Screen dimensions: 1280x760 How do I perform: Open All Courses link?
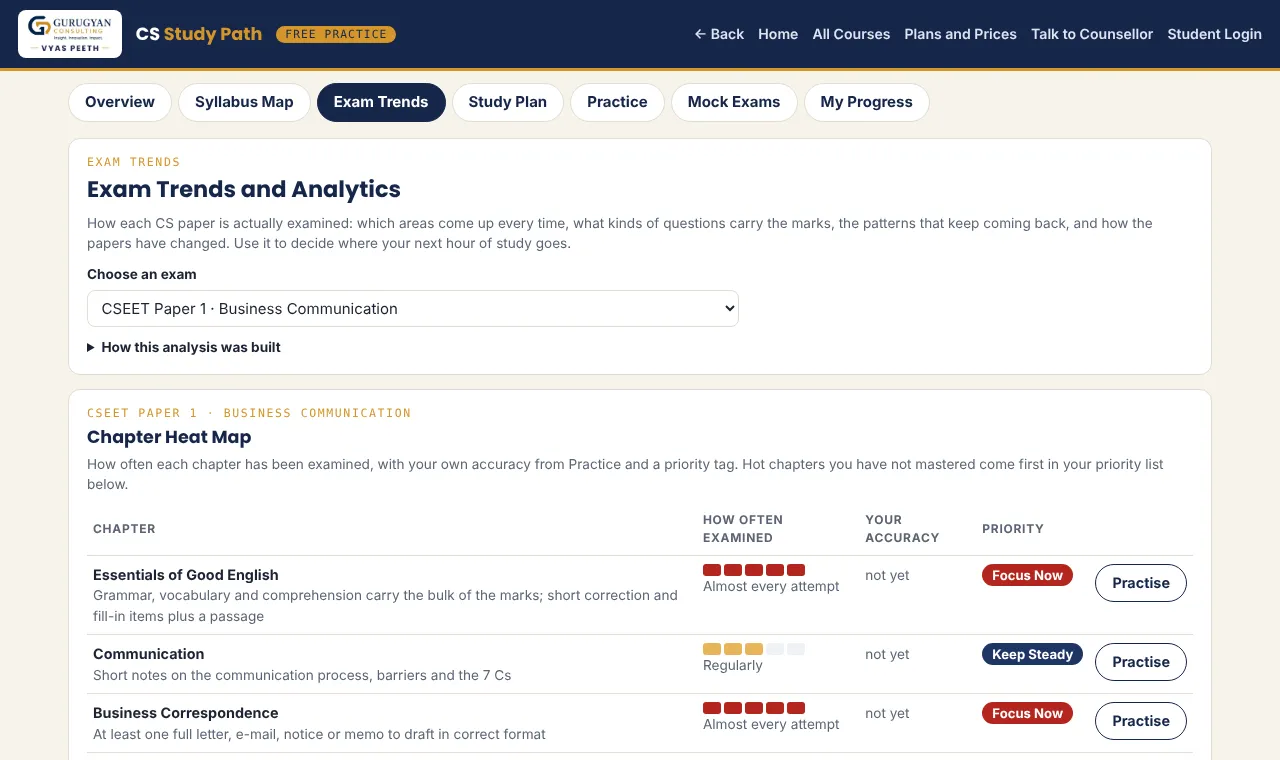click(851, 34)
